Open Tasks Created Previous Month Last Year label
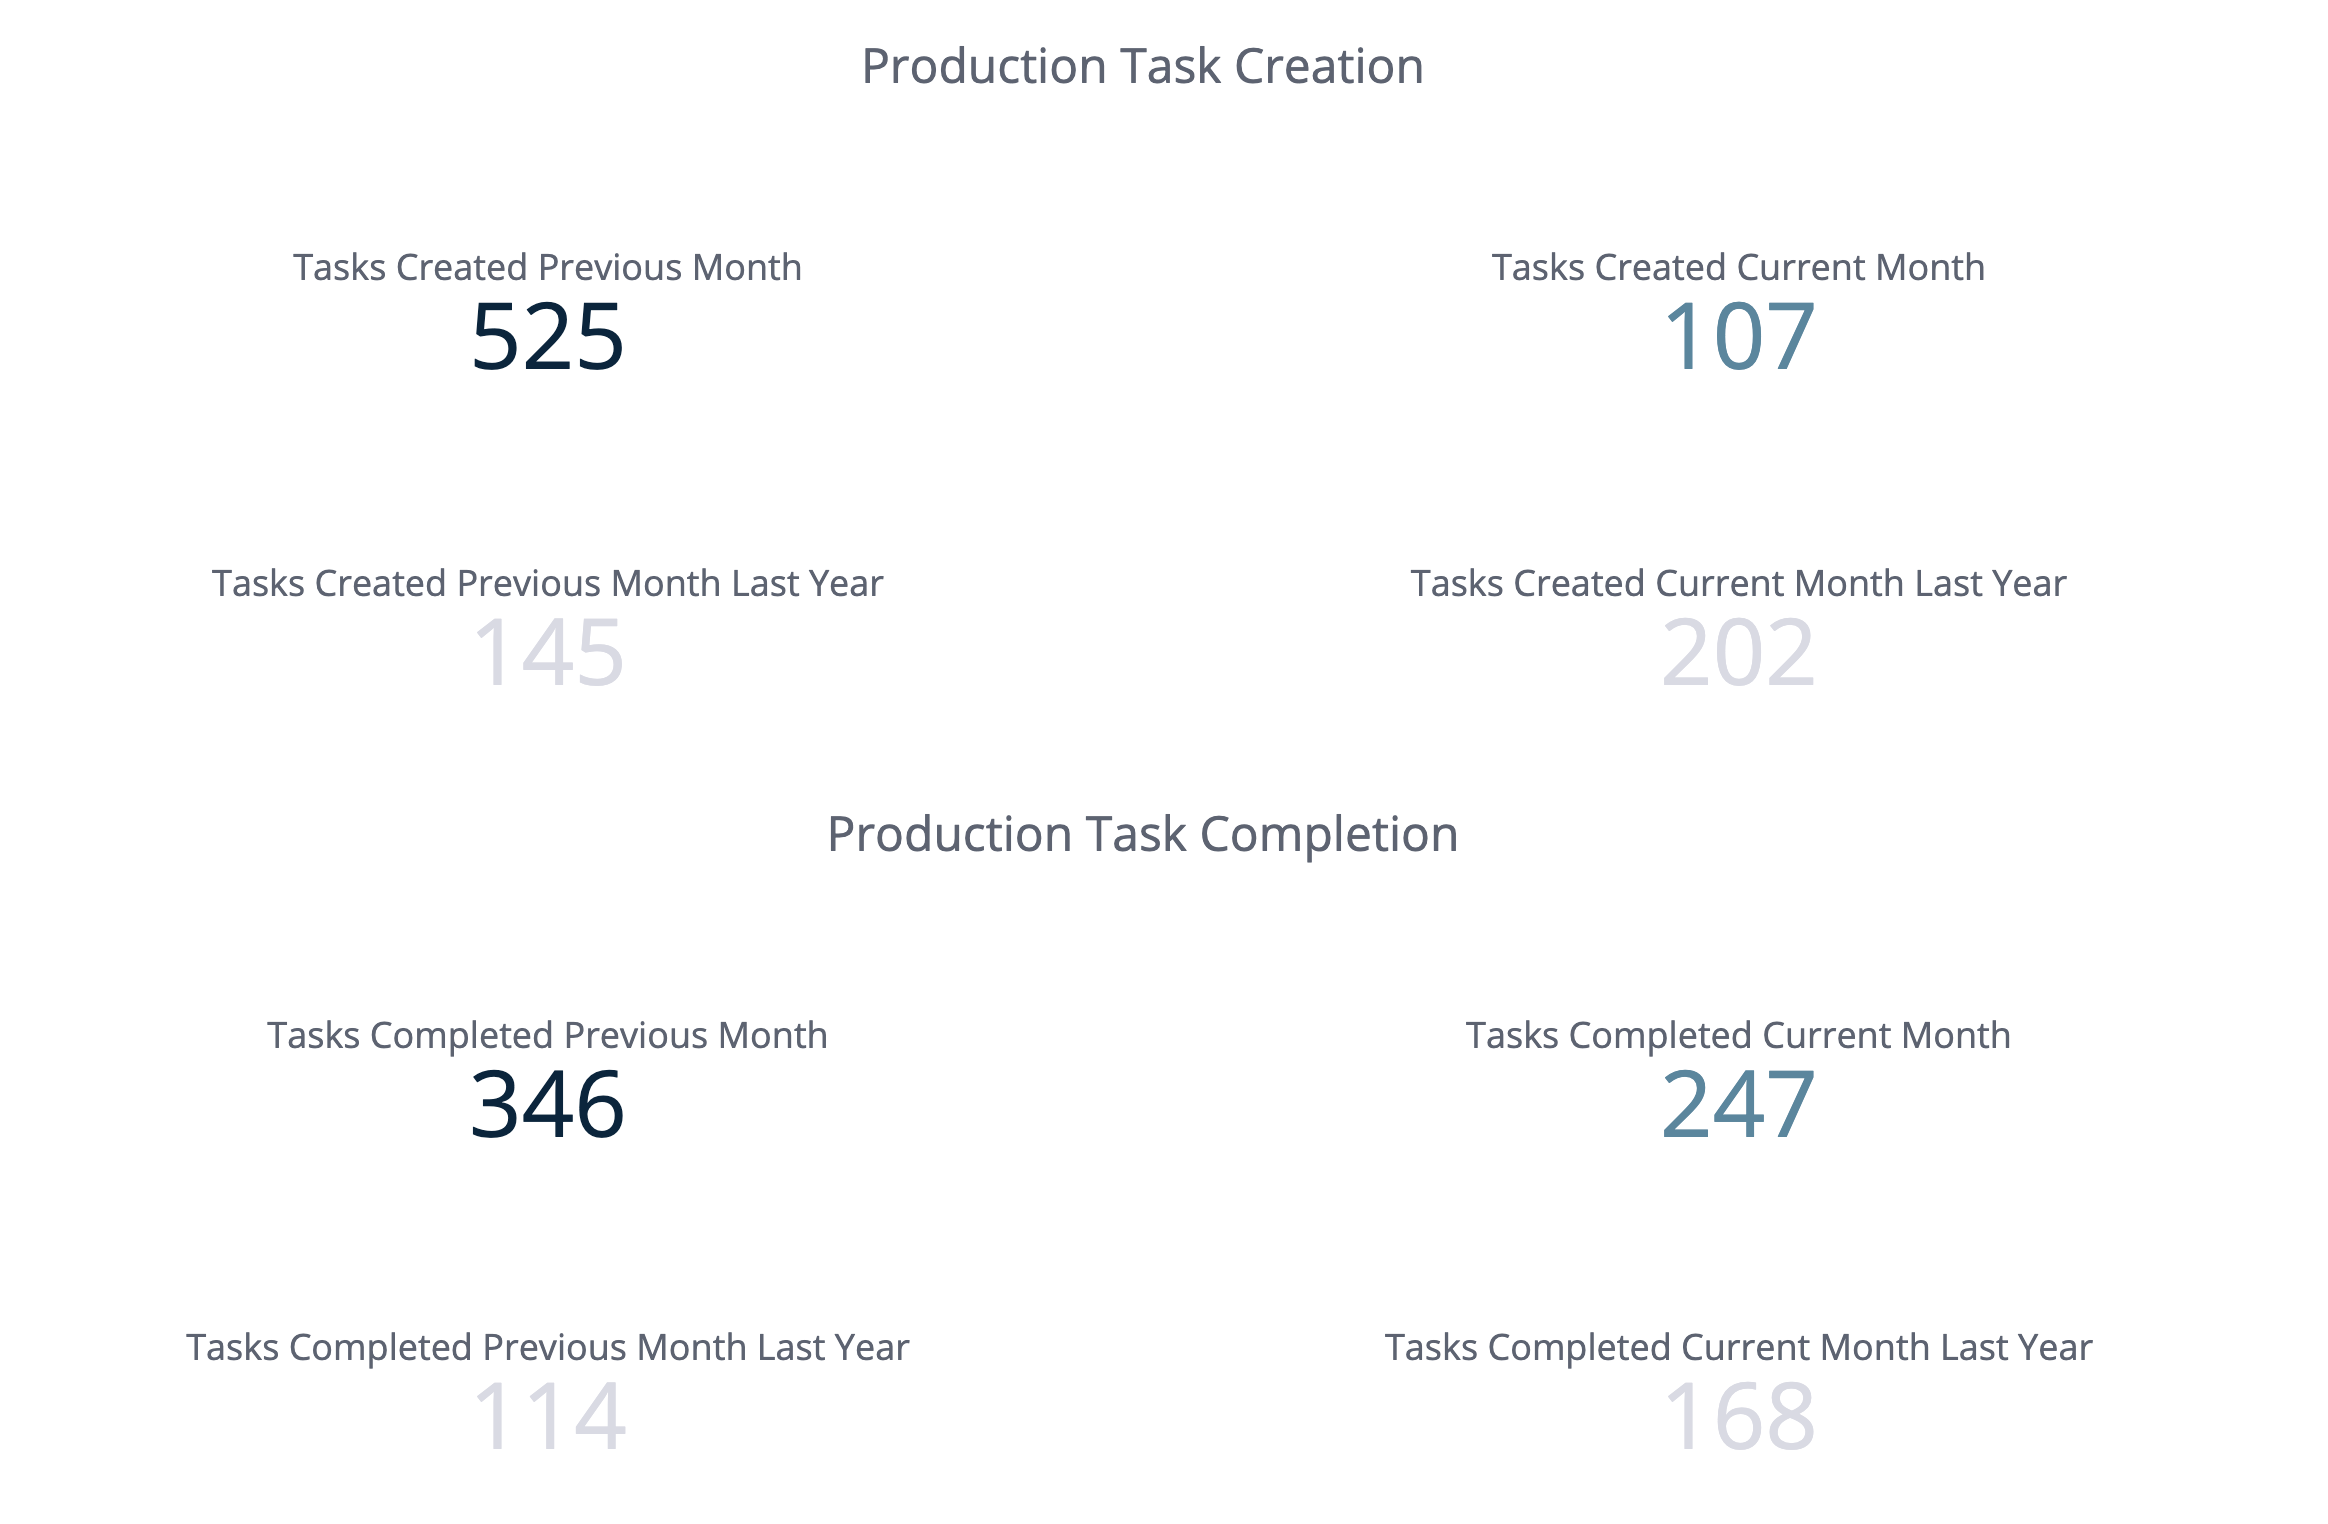 coord(547,584)
